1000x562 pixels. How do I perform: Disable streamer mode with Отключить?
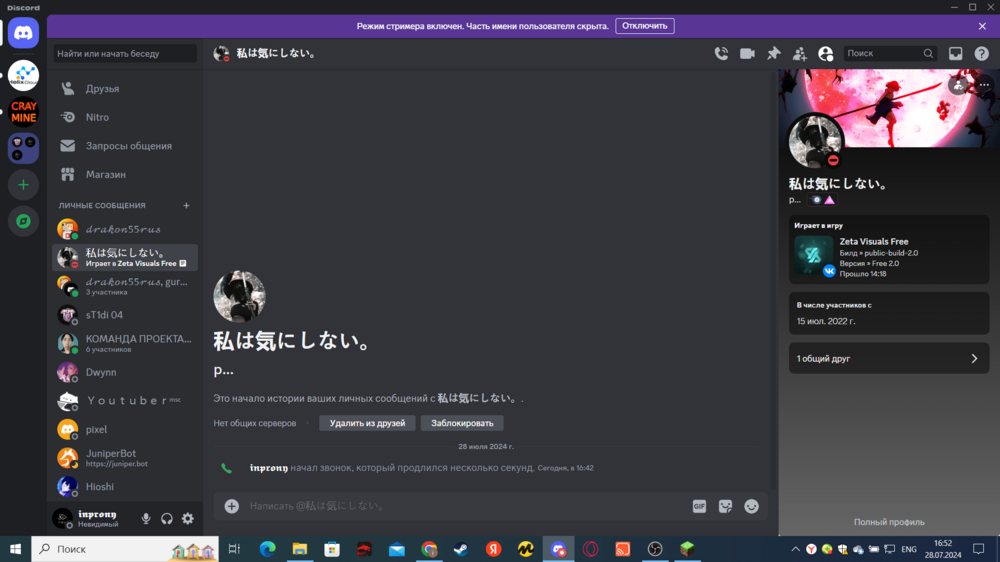[645, 26]
